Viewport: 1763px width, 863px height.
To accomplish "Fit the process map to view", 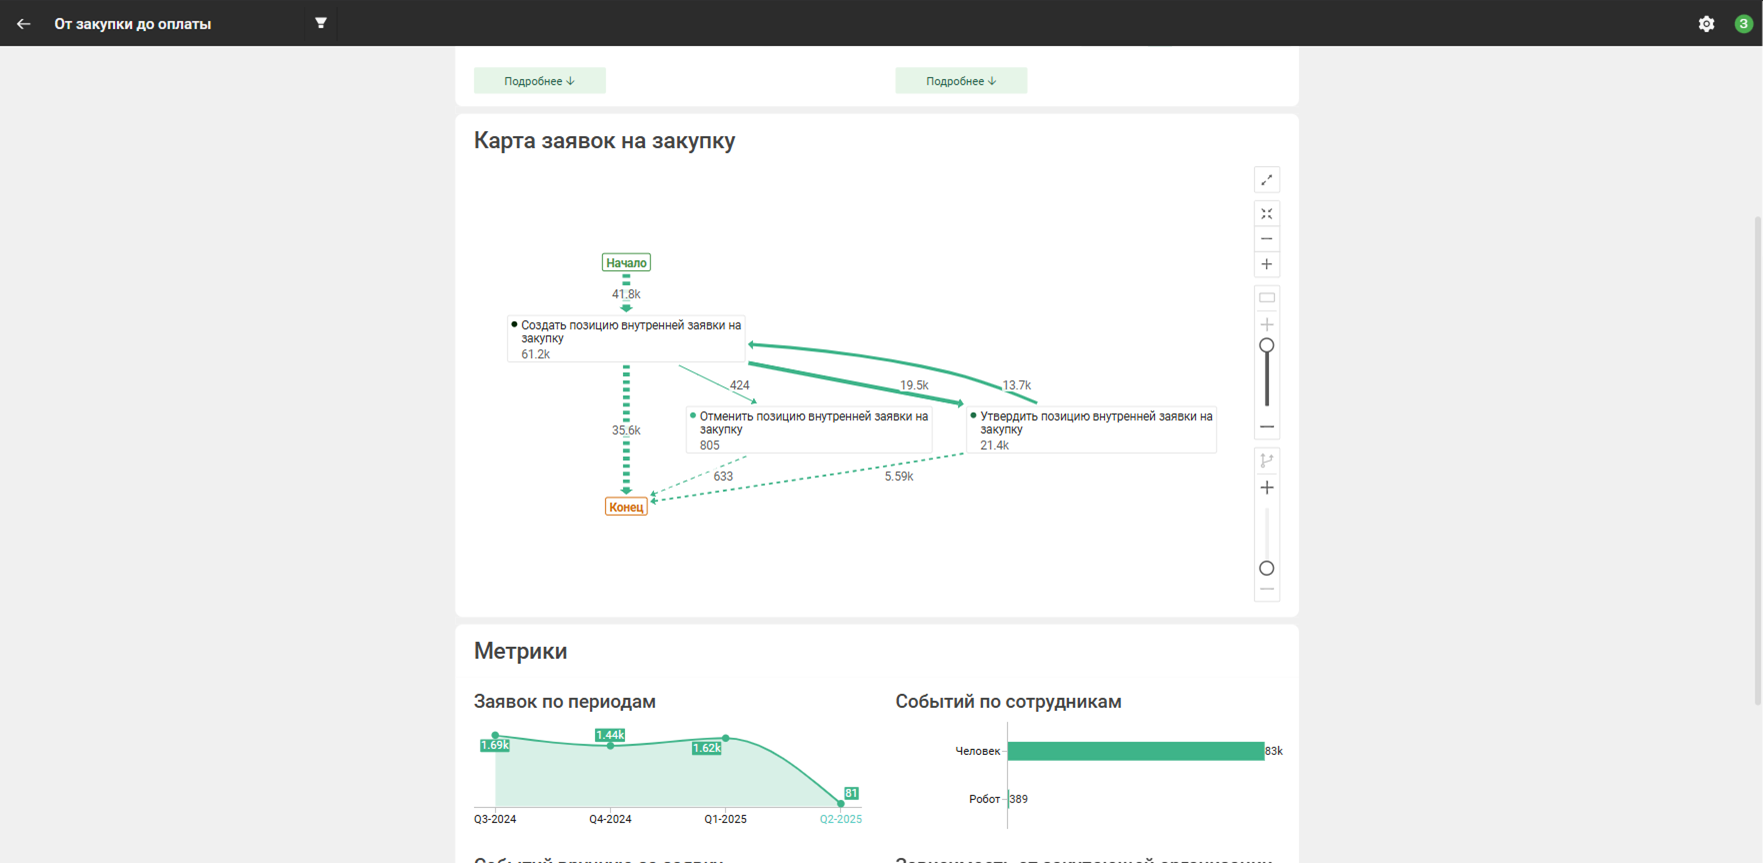I will (1267, 214).
